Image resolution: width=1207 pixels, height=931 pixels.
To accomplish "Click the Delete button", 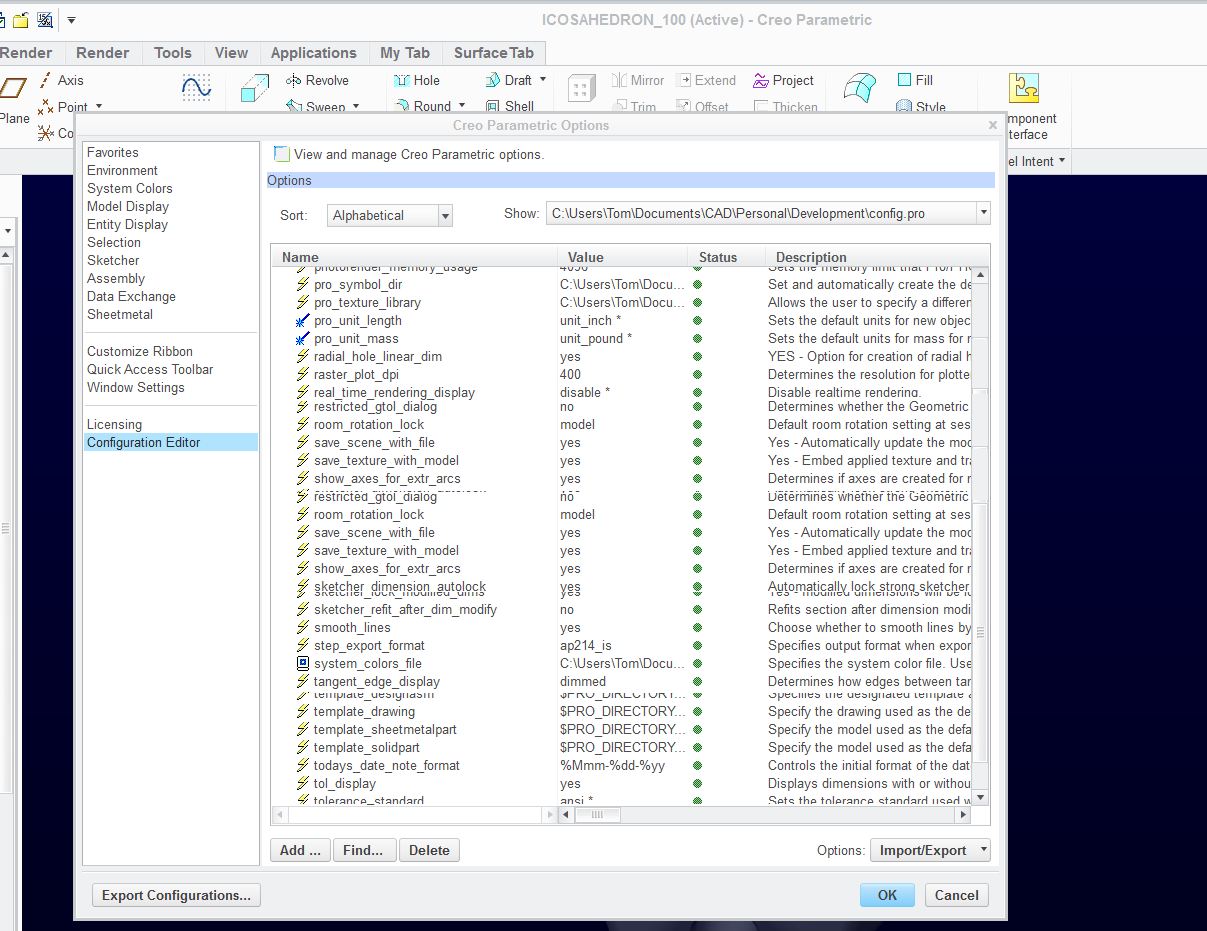I will tap(429, 850).
